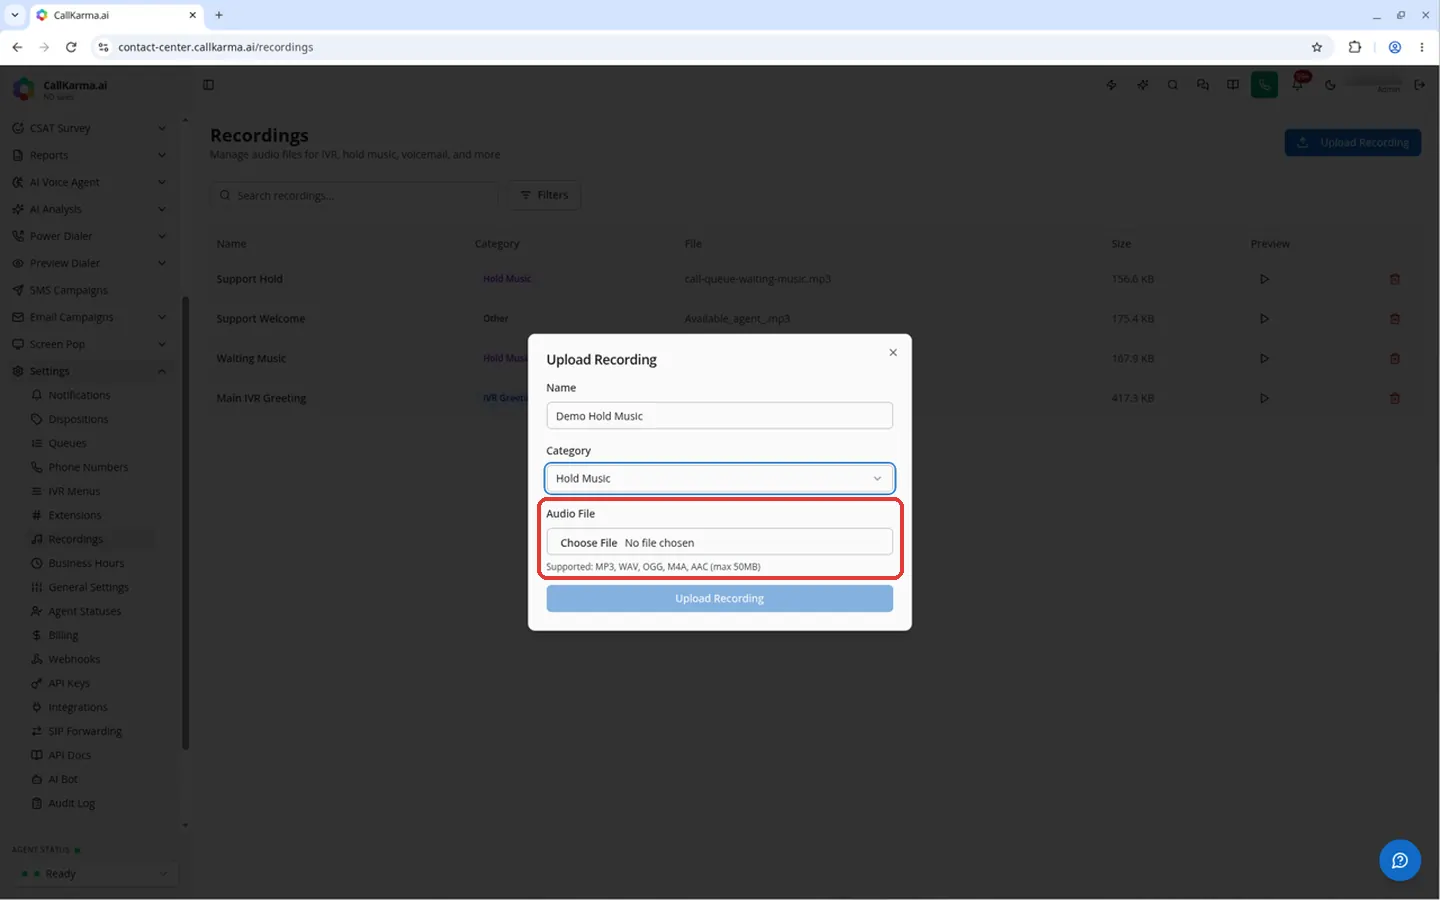
Task: Play preview of Support Hold recording
Action: pyautogui.click(x=1264, y=279)
